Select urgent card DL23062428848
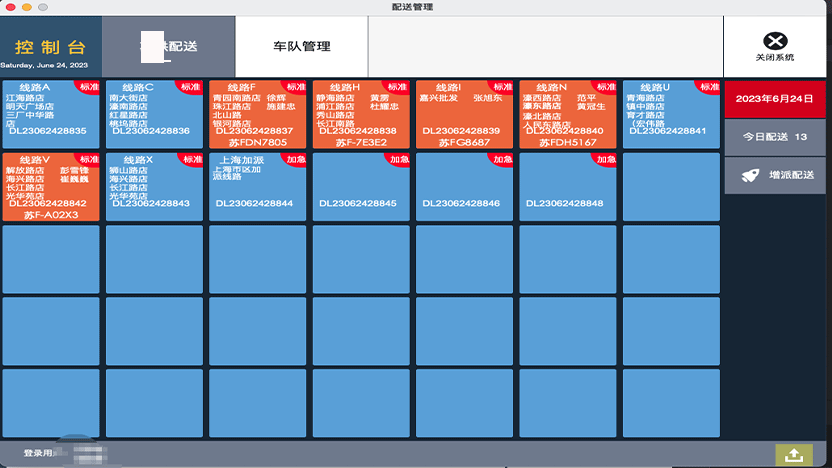The image size is (832, 468). [568, 187]
